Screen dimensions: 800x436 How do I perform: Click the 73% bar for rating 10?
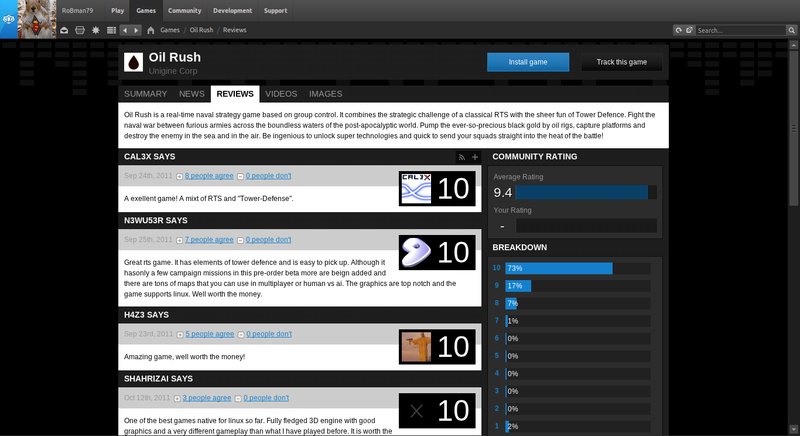[559, 268]
